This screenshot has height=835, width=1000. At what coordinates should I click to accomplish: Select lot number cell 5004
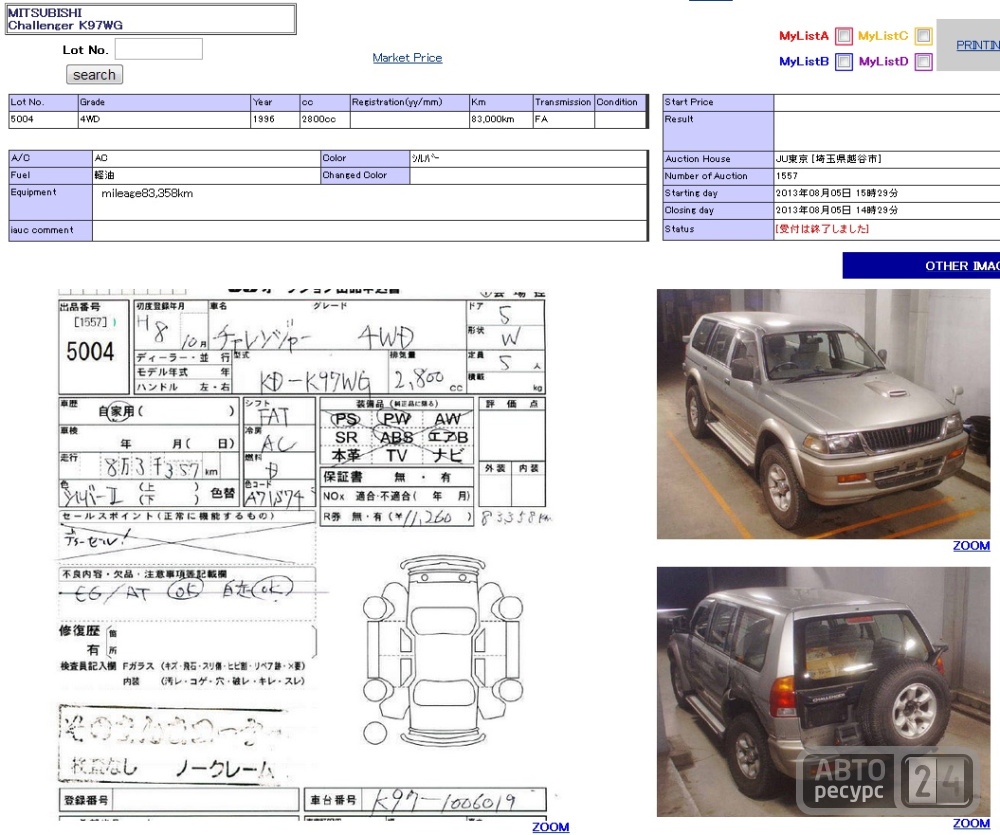[43, 119]
